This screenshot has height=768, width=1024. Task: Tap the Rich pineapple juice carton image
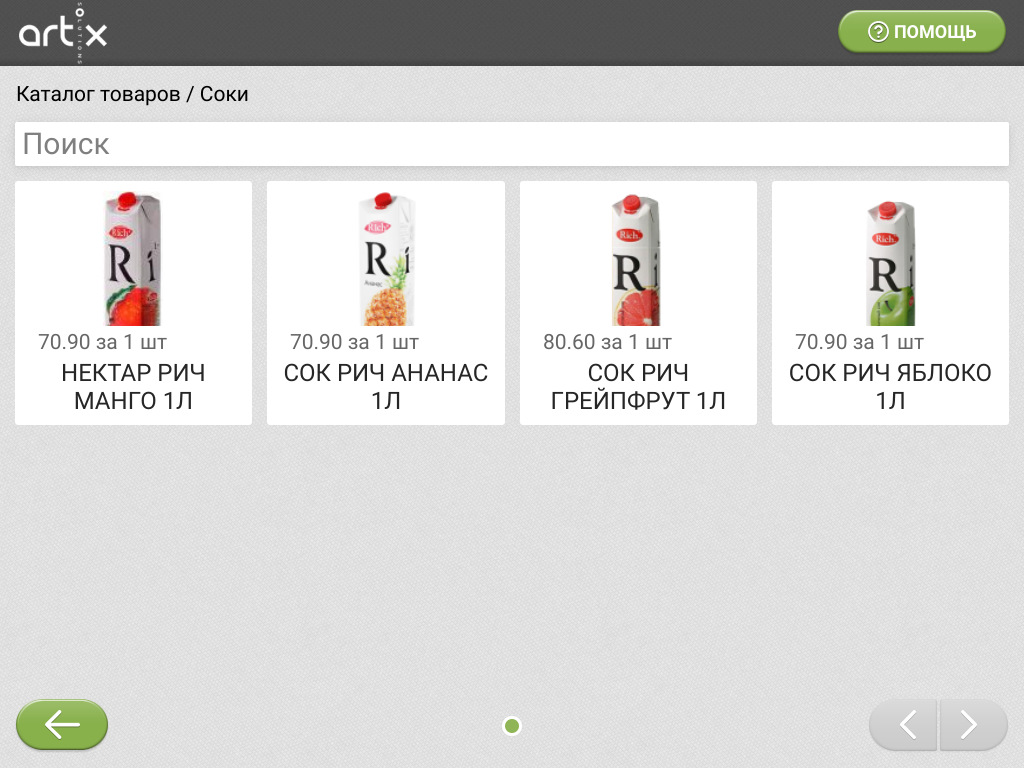coord(386,259)
